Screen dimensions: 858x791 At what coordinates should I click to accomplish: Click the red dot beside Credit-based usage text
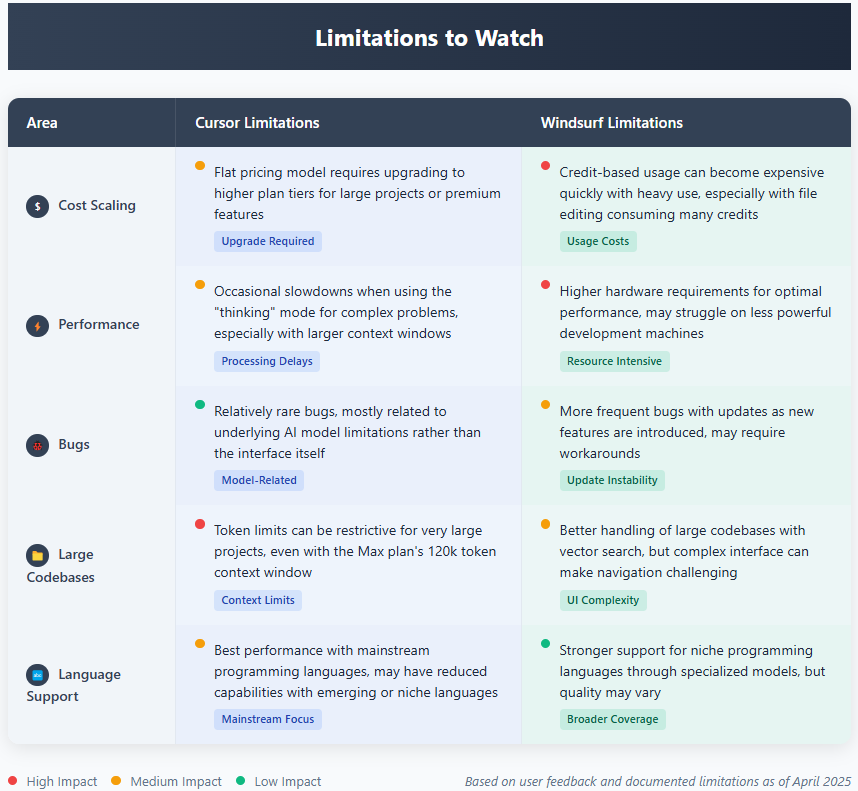545,165
